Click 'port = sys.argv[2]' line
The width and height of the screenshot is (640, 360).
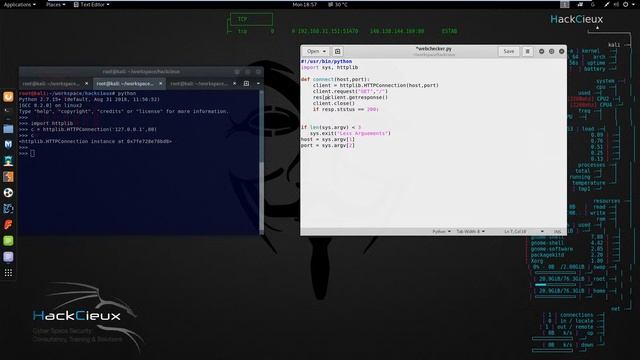(327, 145)
